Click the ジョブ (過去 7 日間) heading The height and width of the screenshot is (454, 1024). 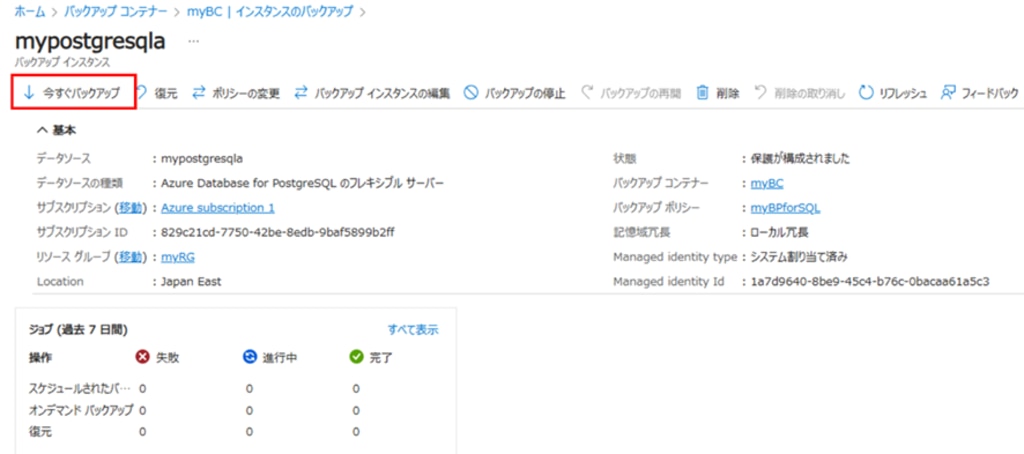coord(78,330)
